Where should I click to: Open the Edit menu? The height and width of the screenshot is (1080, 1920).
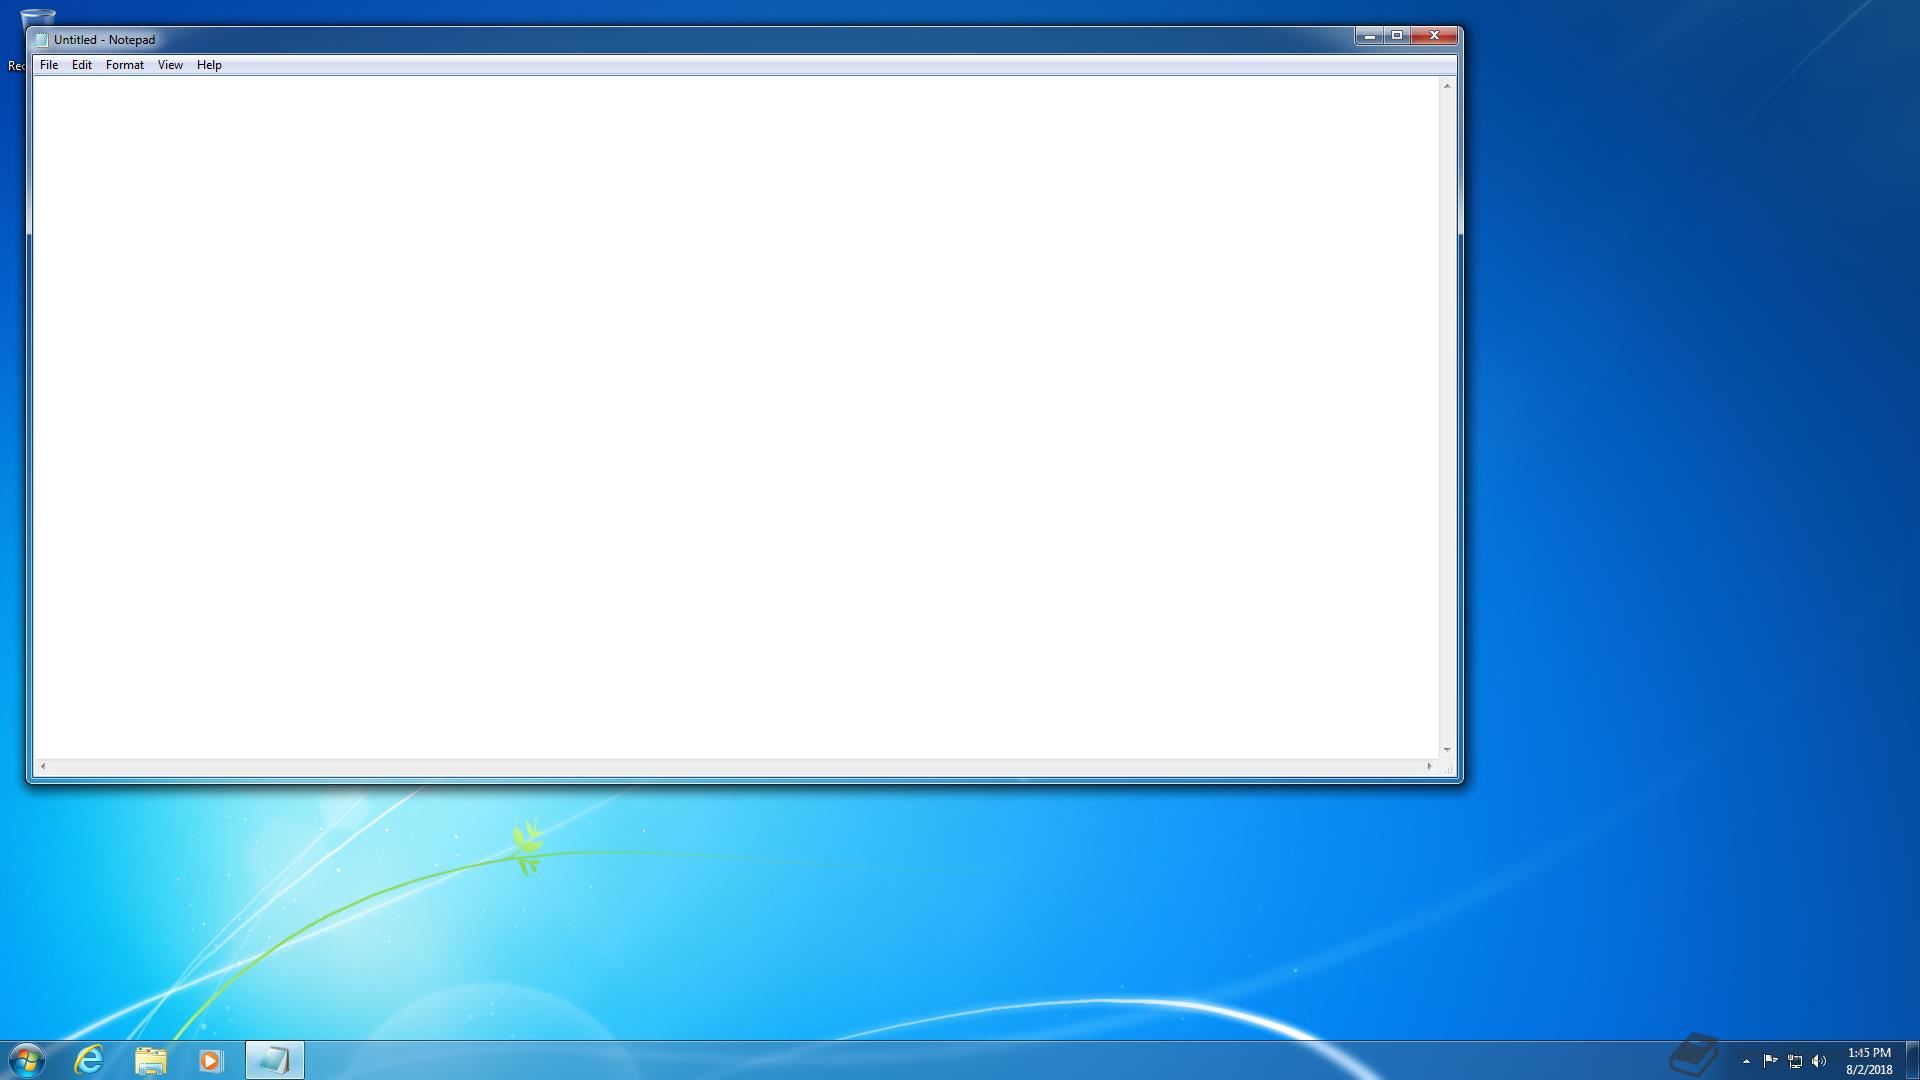pyautogui.click(x=82, y=65)
